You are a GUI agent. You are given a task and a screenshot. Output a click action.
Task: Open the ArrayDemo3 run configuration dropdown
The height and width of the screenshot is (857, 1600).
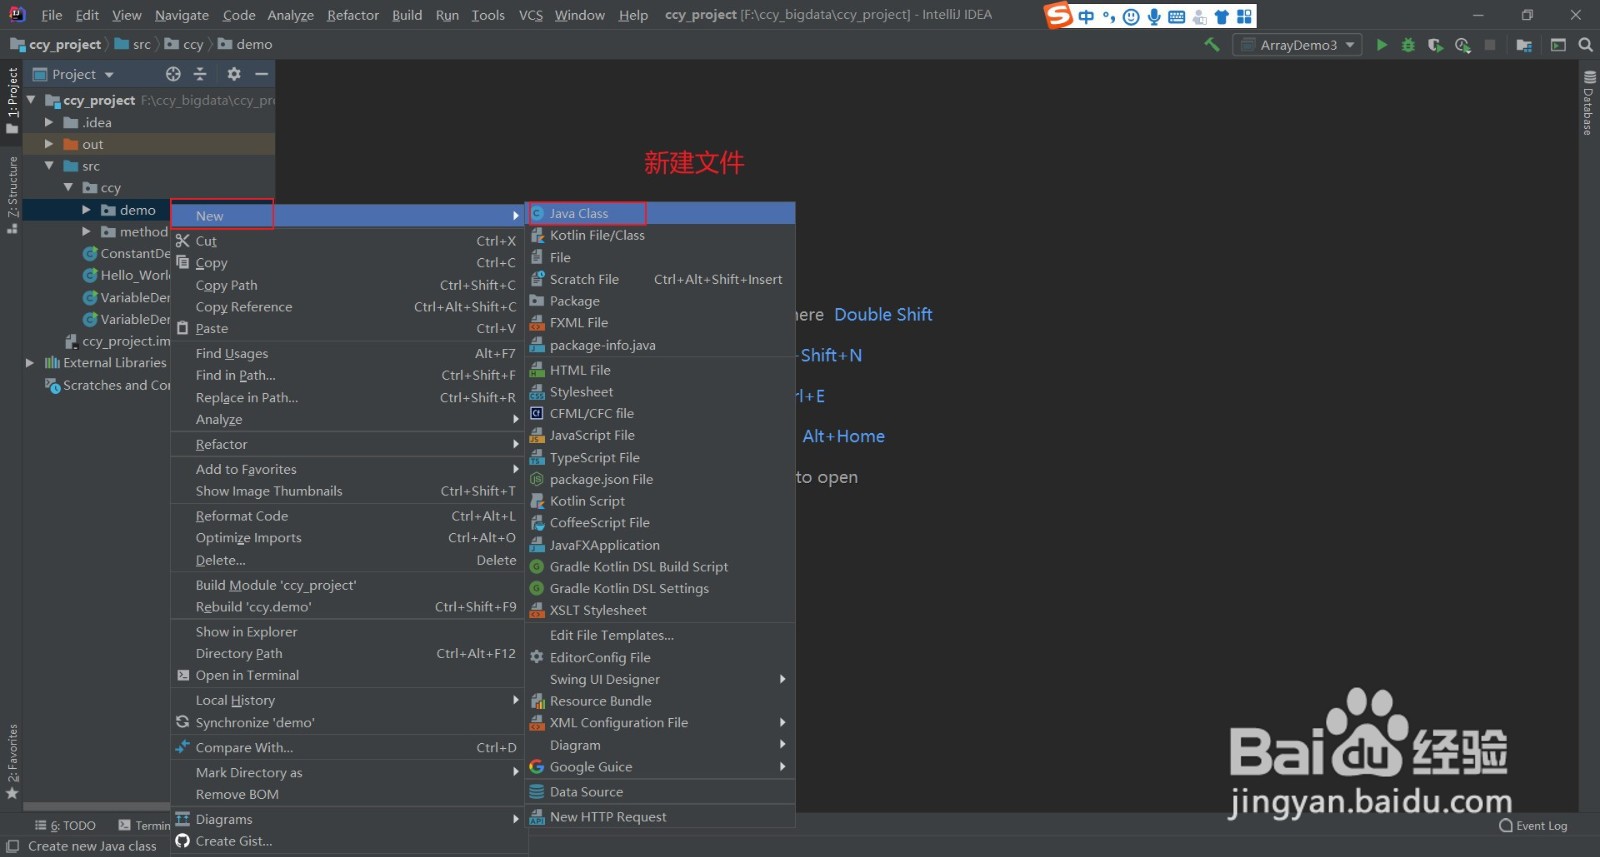[1298, 45]
